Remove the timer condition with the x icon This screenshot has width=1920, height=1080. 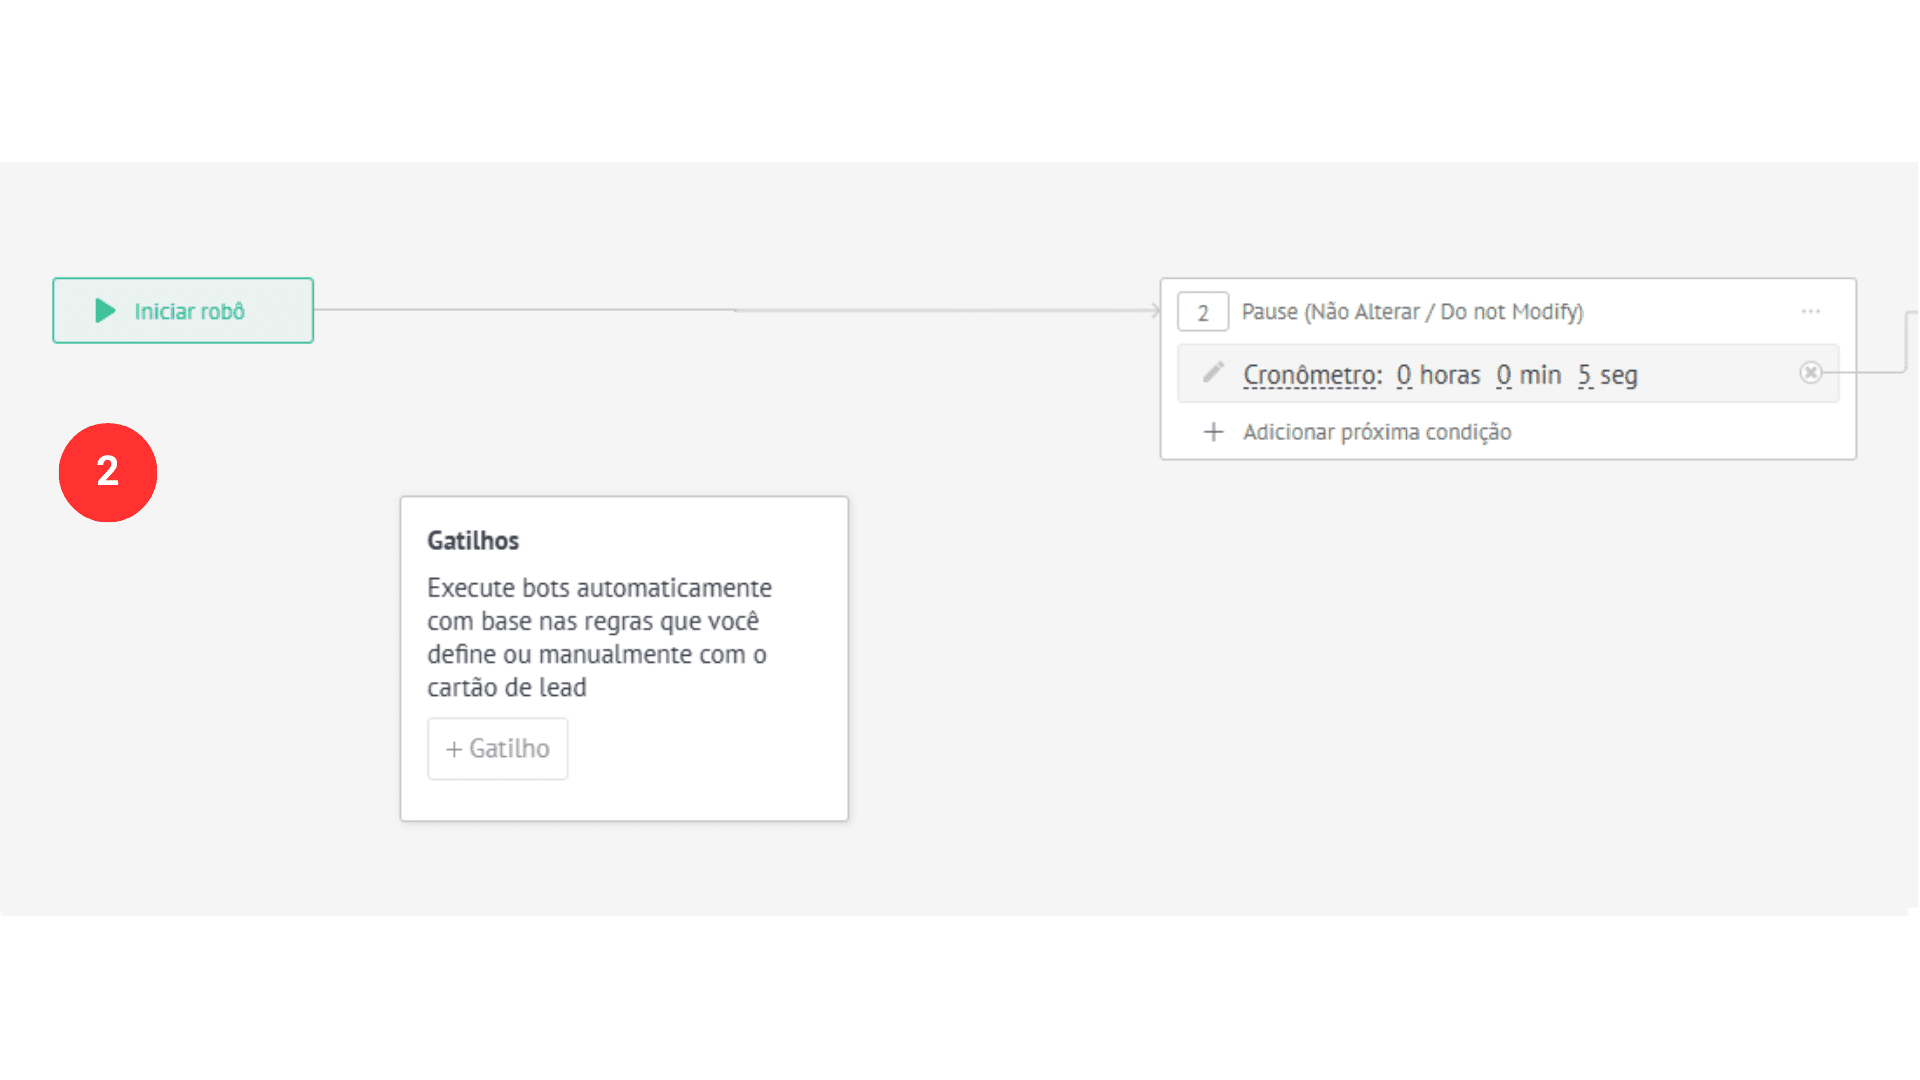click(1810, 373)
